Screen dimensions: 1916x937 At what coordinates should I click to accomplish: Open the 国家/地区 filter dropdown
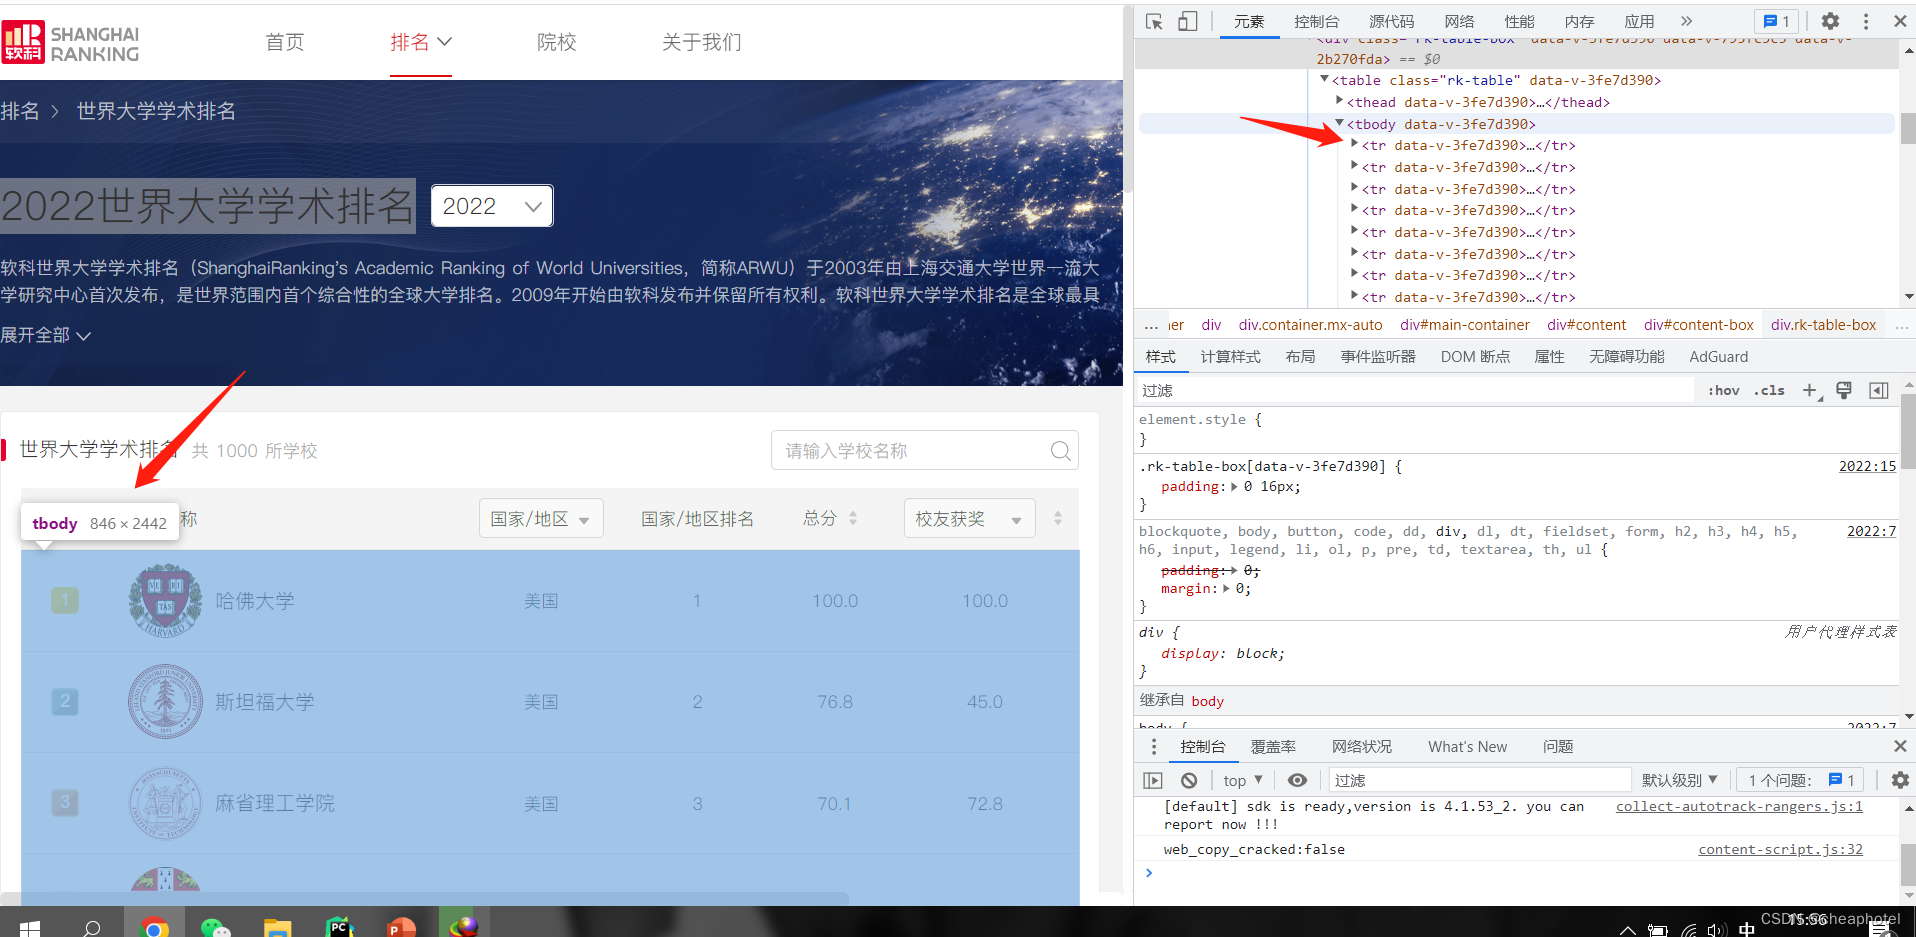click(x=541, y=519)
